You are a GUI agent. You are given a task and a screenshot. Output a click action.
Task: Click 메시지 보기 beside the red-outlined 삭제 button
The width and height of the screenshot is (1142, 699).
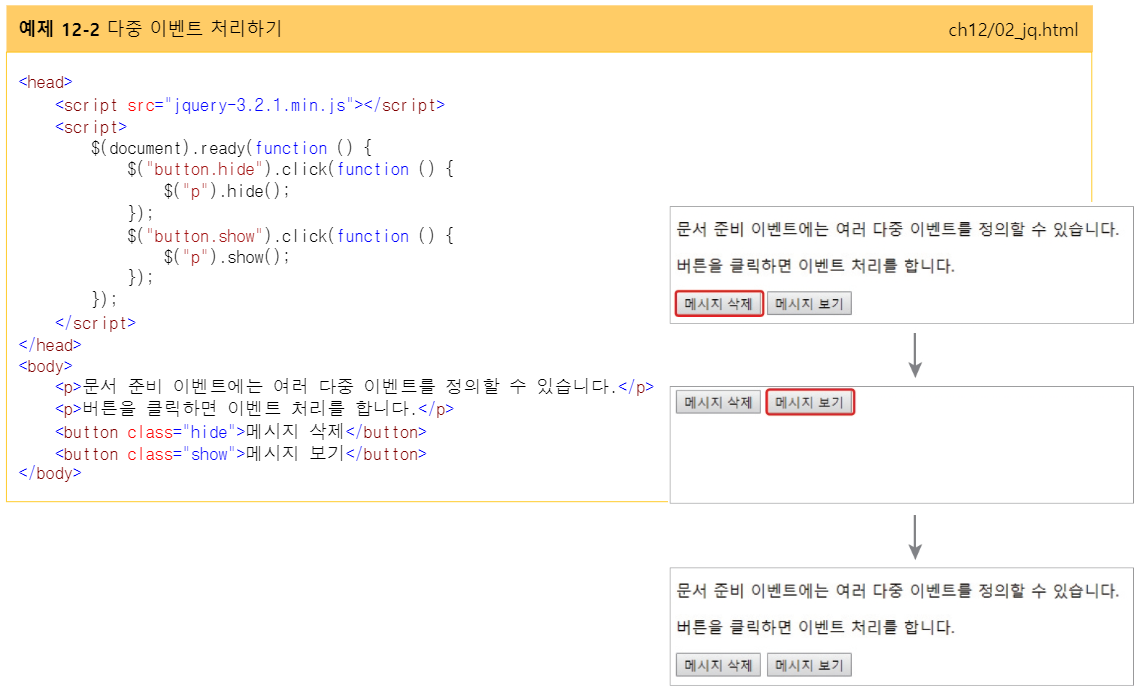[x=809, y=304]
